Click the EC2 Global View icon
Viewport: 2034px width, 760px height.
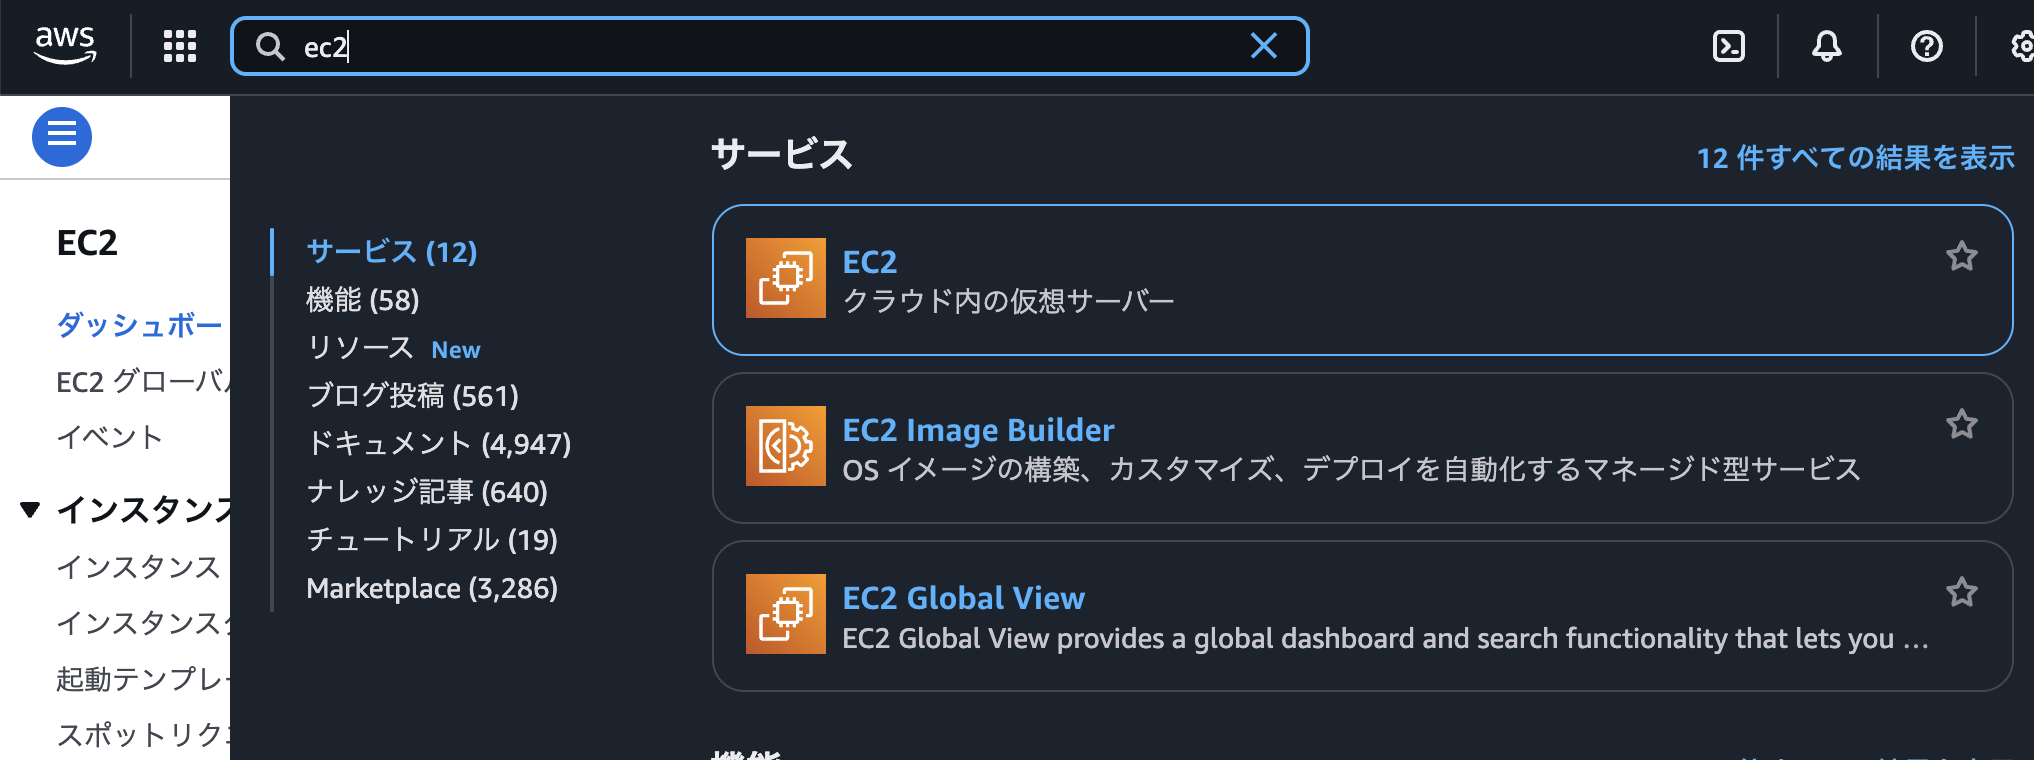point(786,614)
